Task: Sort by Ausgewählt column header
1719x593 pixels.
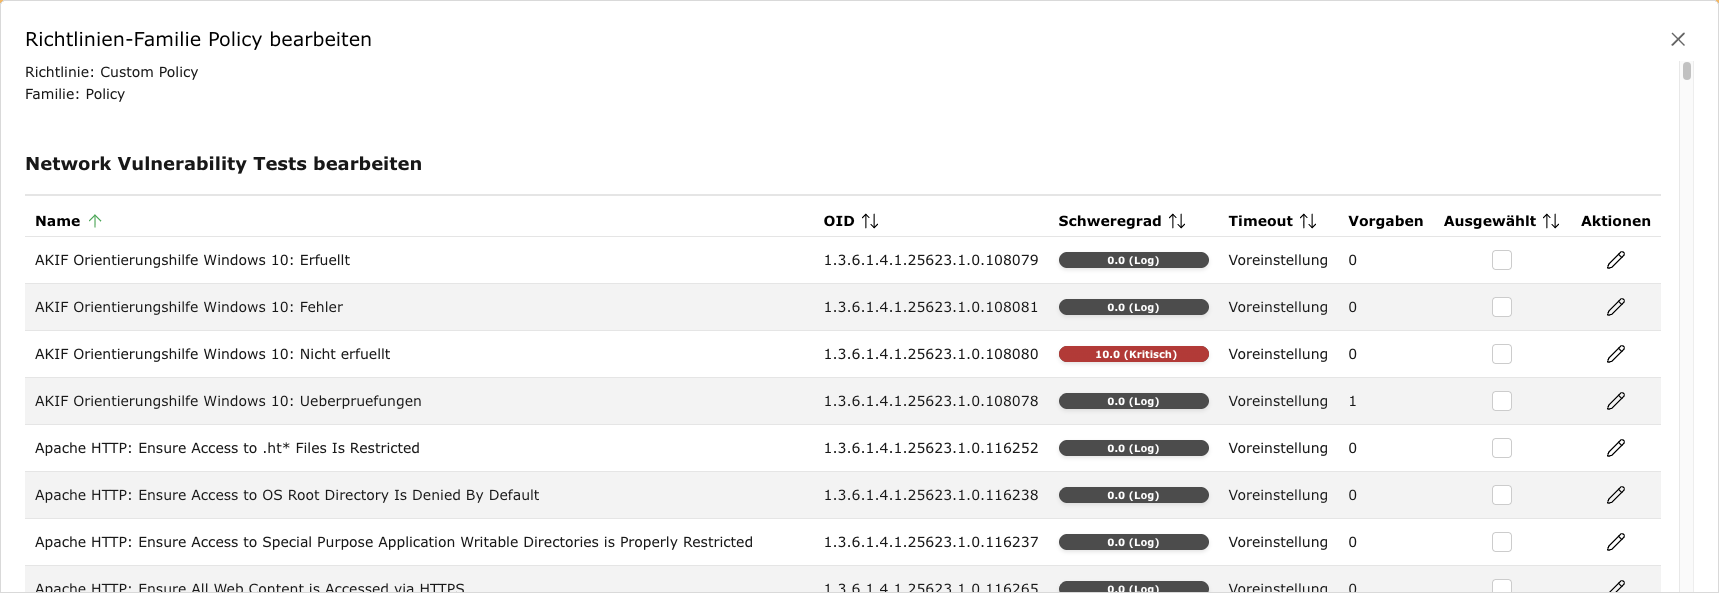Action: [x=1551, y=221]
